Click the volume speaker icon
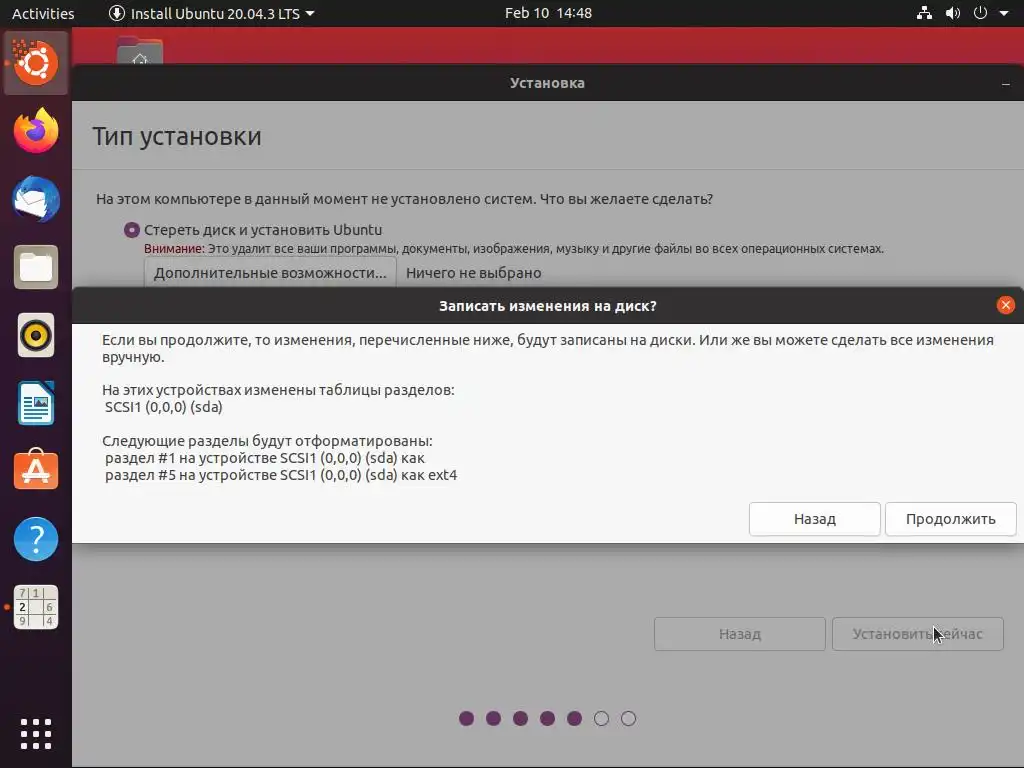This screenshot has width=1024, height=768. click(x=953, y=13)
